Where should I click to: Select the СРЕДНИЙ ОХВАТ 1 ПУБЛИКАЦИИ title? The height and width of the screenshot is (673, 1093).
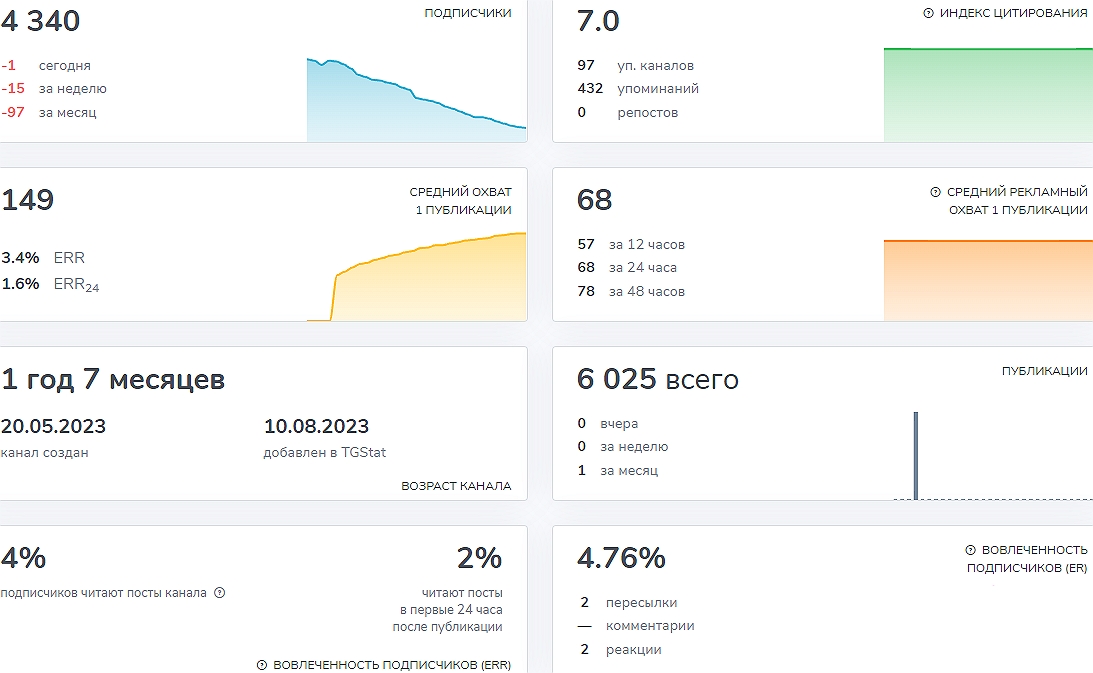point(460,201)
